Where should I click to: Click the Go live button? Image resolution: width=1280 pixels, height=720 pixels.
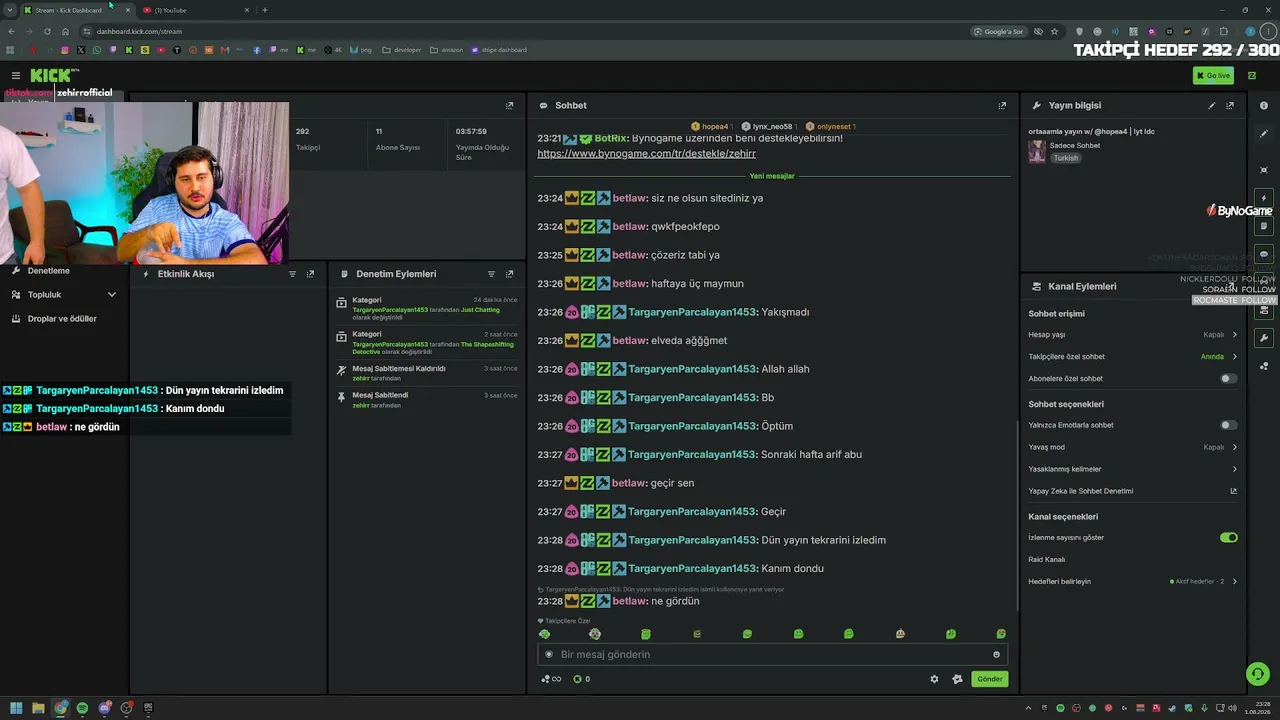1213,75
